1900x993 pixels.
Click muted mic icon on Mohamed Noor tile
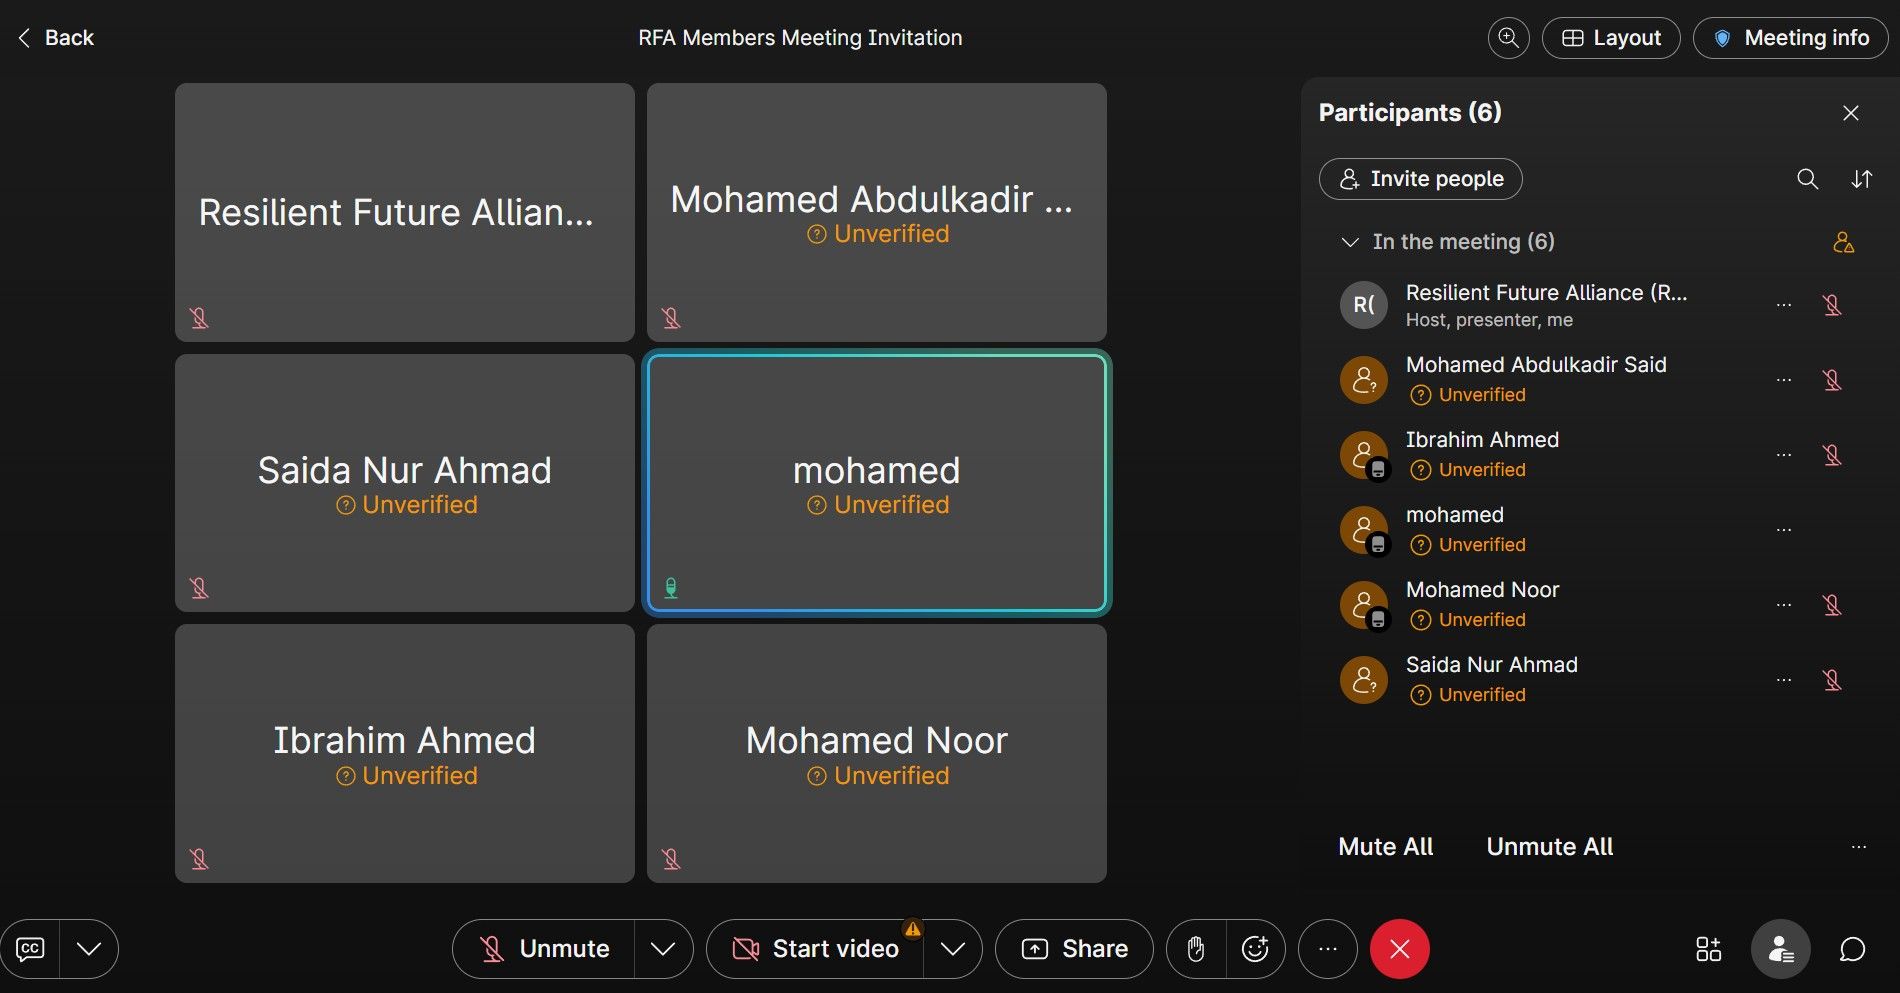[671, 859]
